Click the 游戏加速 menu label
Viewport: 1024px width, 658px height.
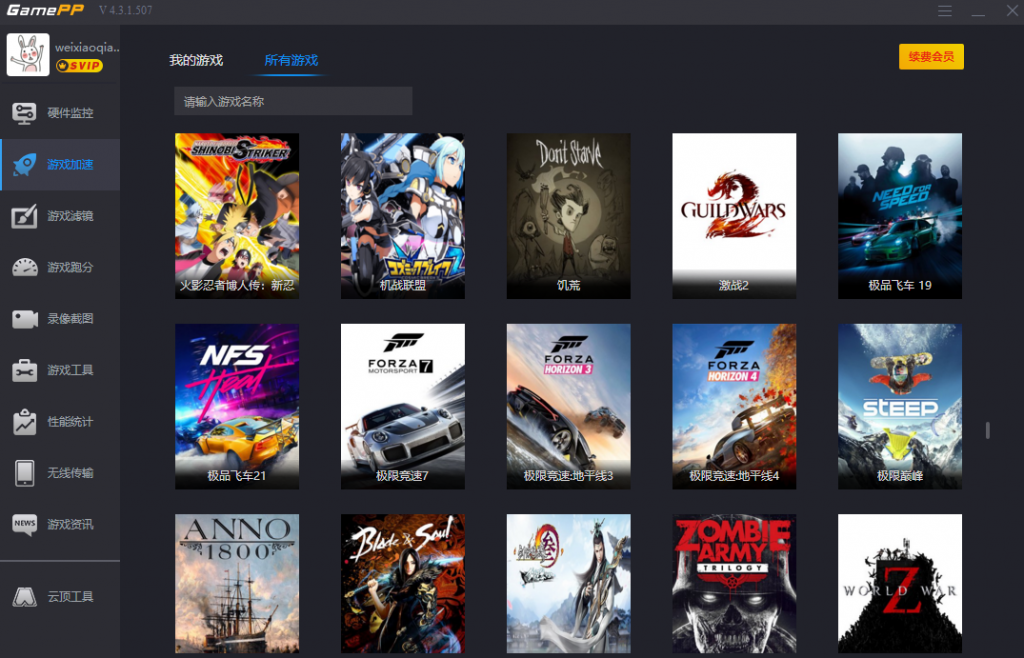coord(70,164)
